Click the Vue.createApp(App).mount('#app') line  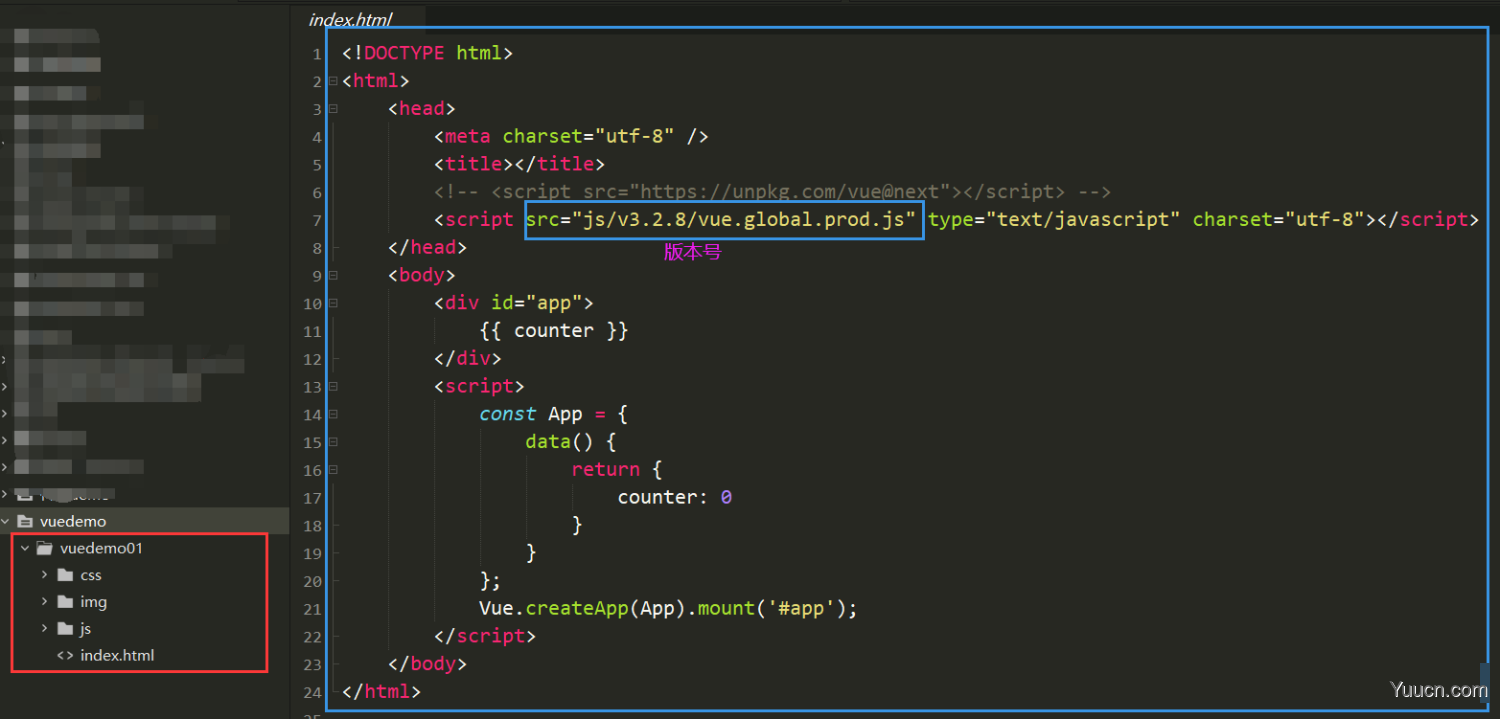pyautogui.click(x=668, y=608)
